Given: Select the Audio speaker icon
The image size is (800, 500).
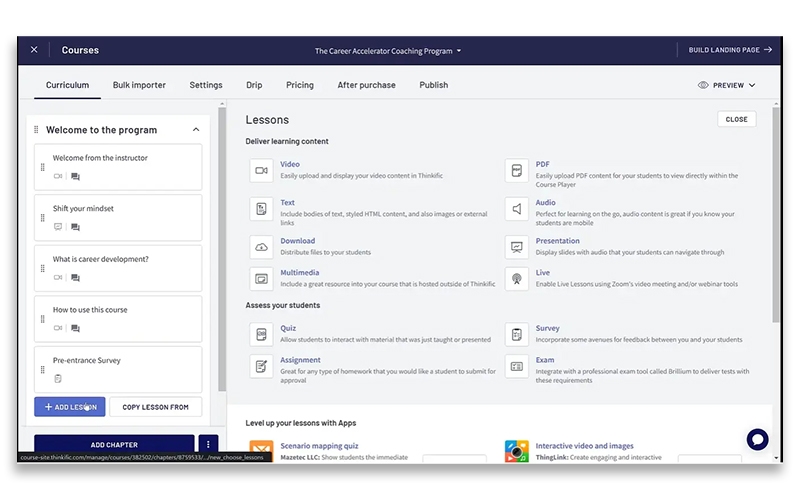Looking at the screenshot, I should pos(517,209).
